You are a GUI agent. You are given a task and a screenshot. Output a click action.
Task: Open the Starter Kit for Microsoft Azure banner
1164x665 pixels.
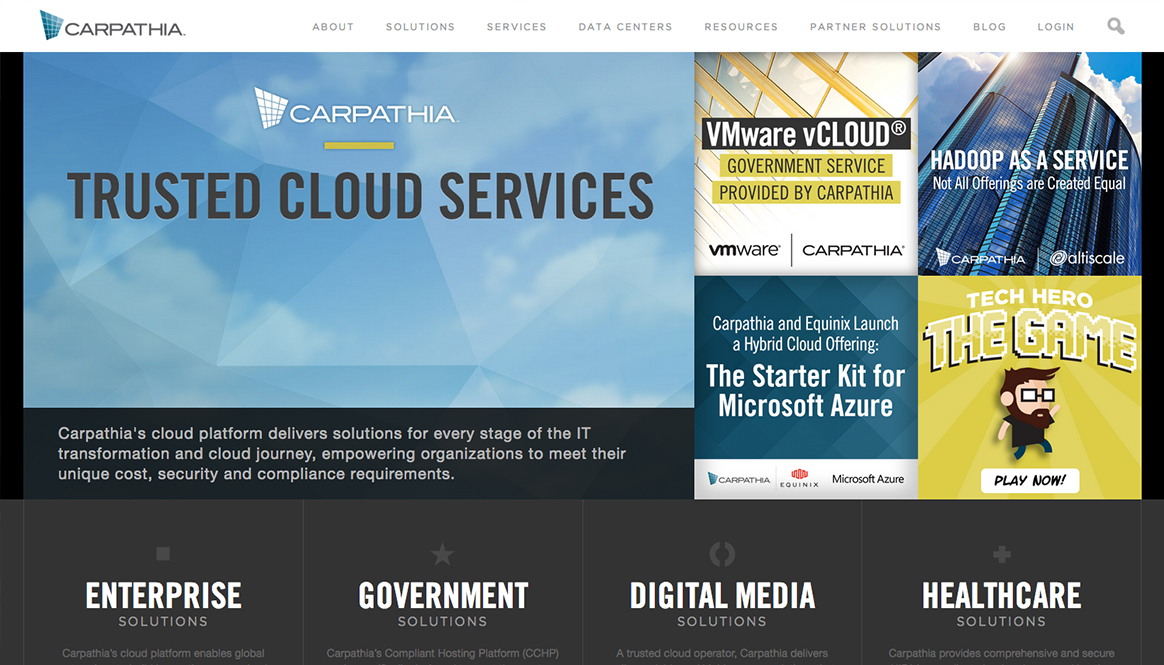pyautogui.click(x=806, y=387)
